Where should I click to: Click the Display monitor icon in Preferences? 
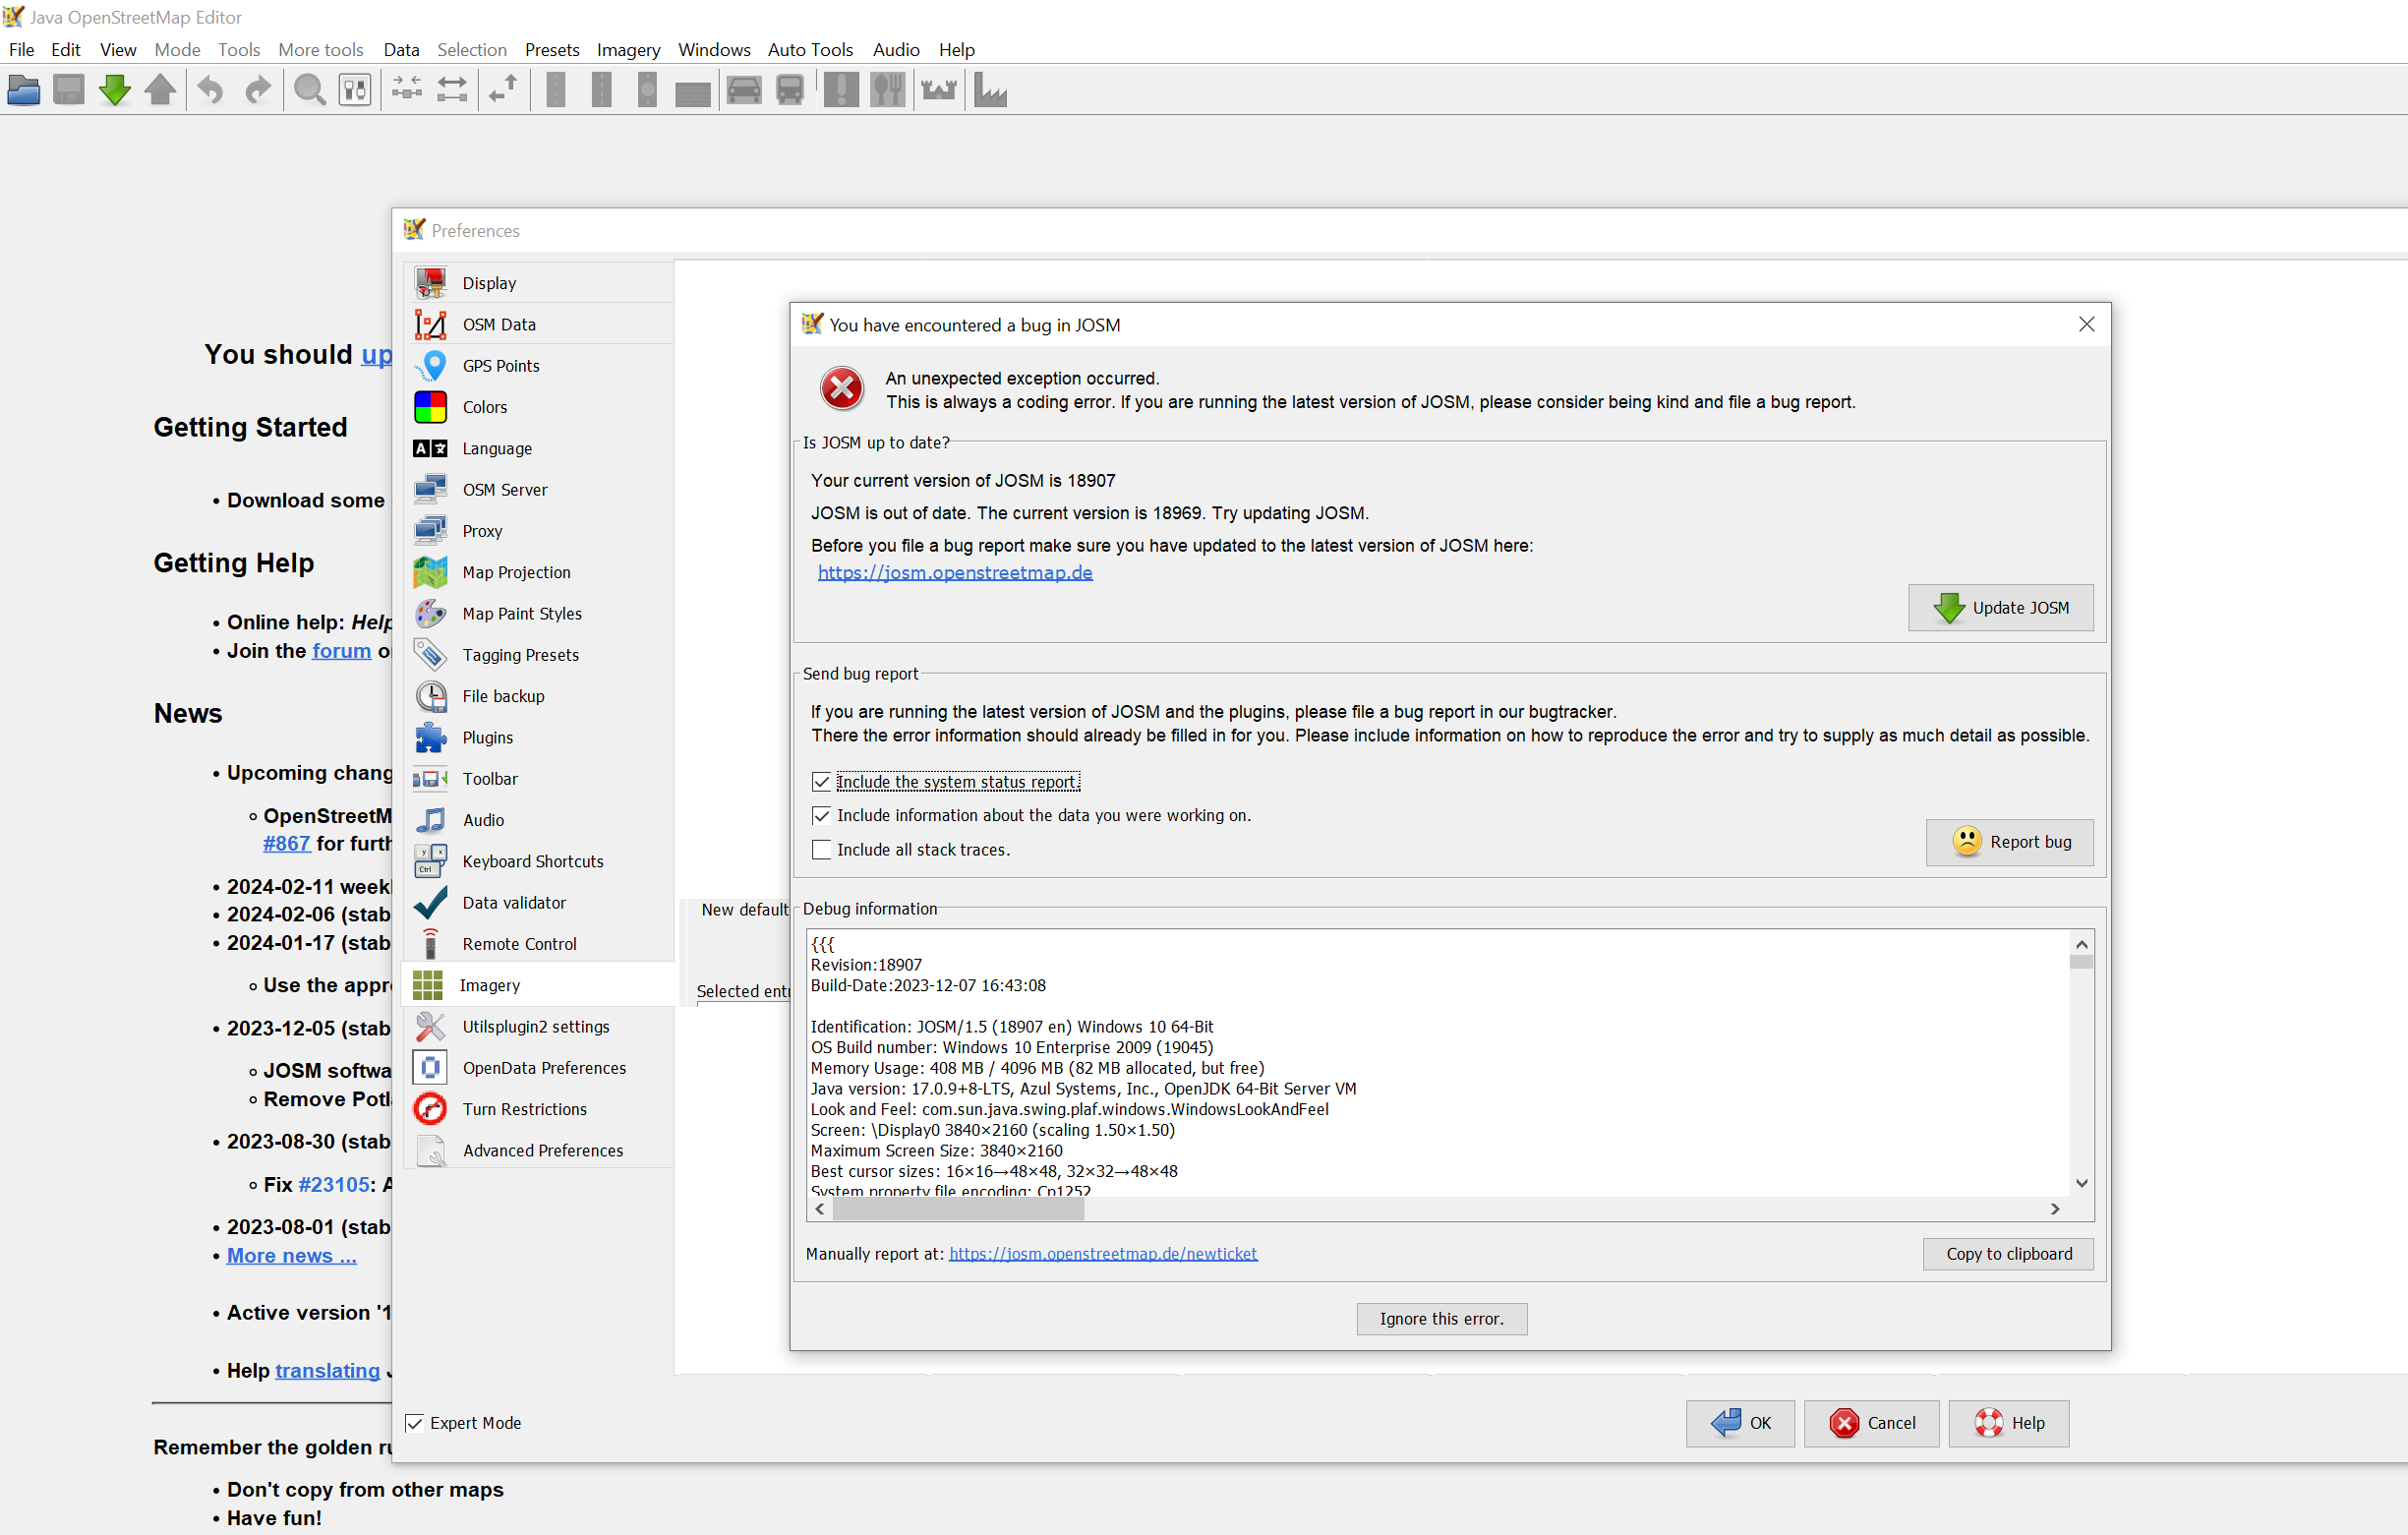point(430,283)
